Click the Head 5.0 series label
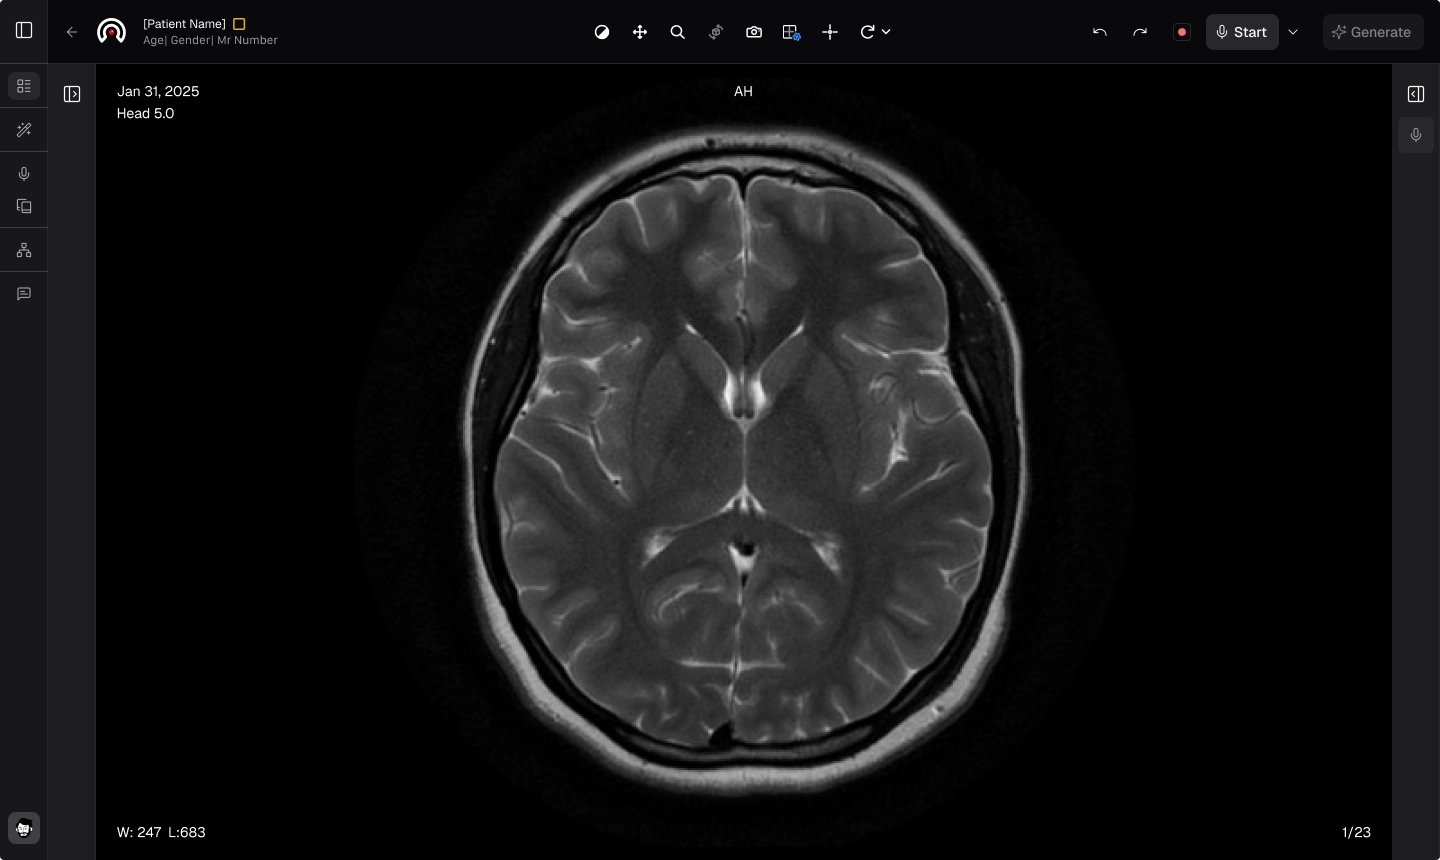 point(145,113)
